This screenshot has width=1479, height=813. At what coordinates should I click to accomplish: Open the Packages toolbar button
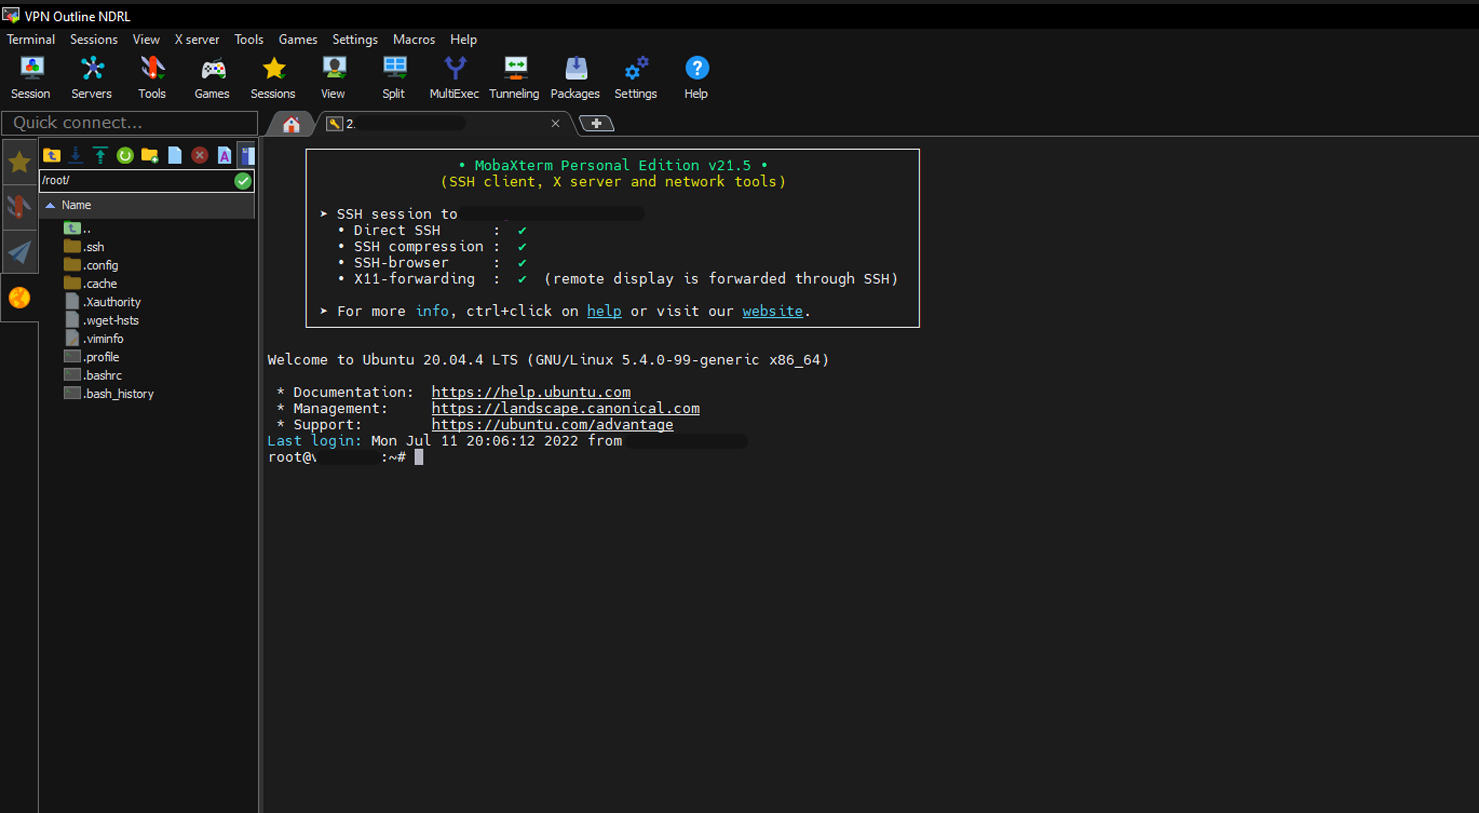coord(575,78)
